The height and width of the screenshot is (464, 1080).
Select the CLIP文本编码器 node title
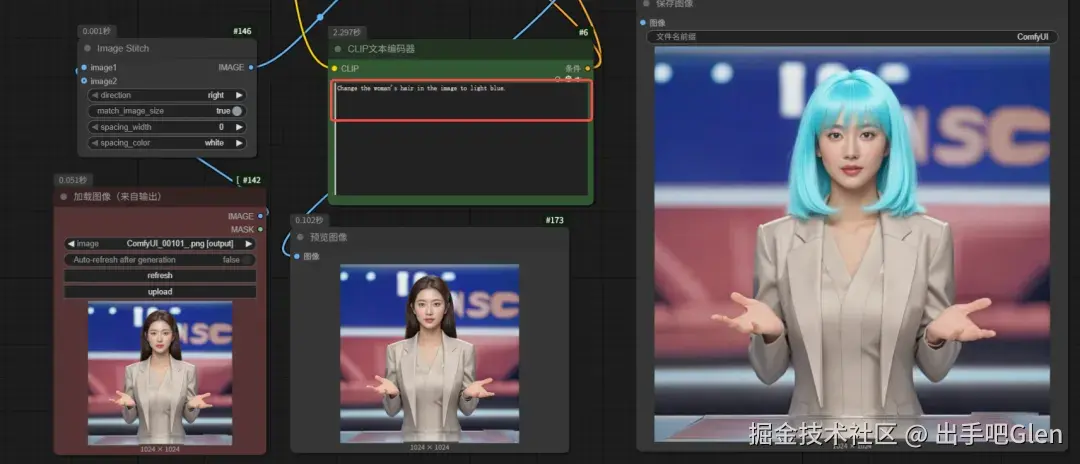[382, 49]
